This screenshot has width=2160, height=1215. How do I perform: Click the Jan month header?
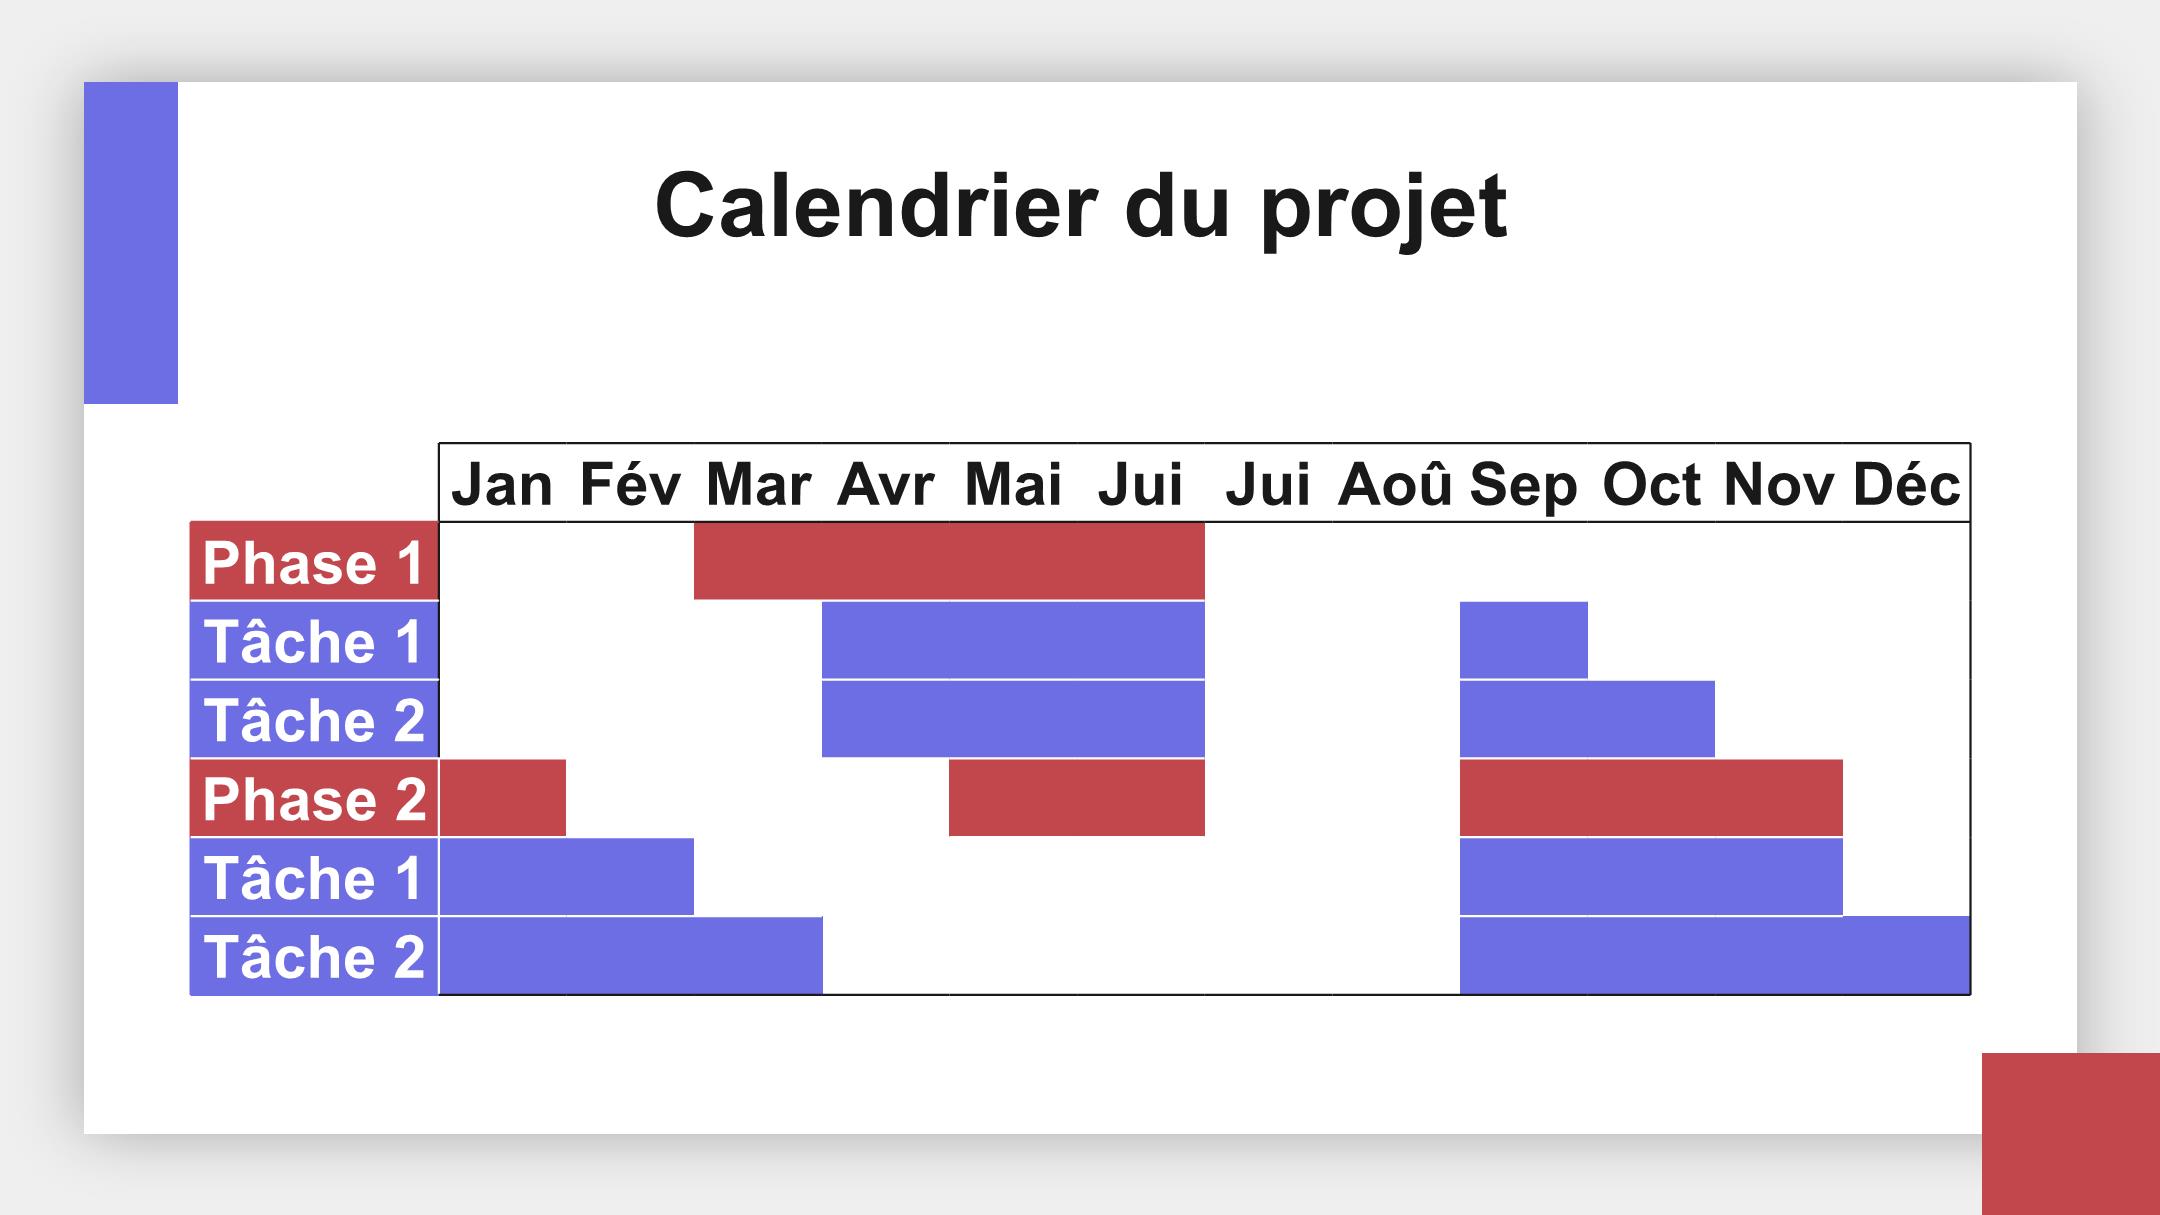tap(502, 484)
